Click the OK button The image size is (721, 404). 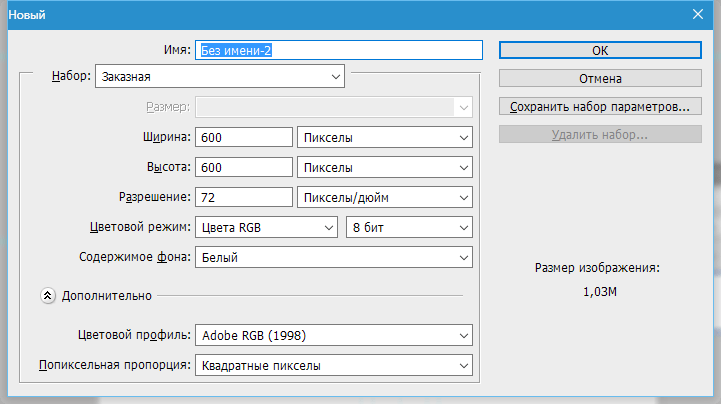(600, 50)
